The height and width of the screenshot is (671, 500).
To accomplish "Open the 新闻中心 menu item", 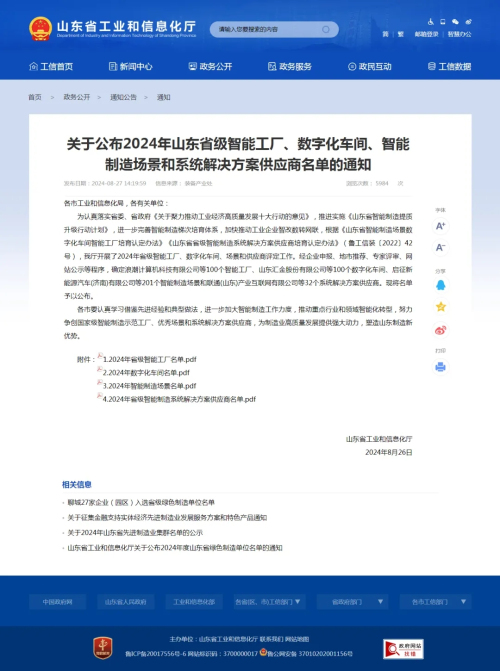I will 131,66.
